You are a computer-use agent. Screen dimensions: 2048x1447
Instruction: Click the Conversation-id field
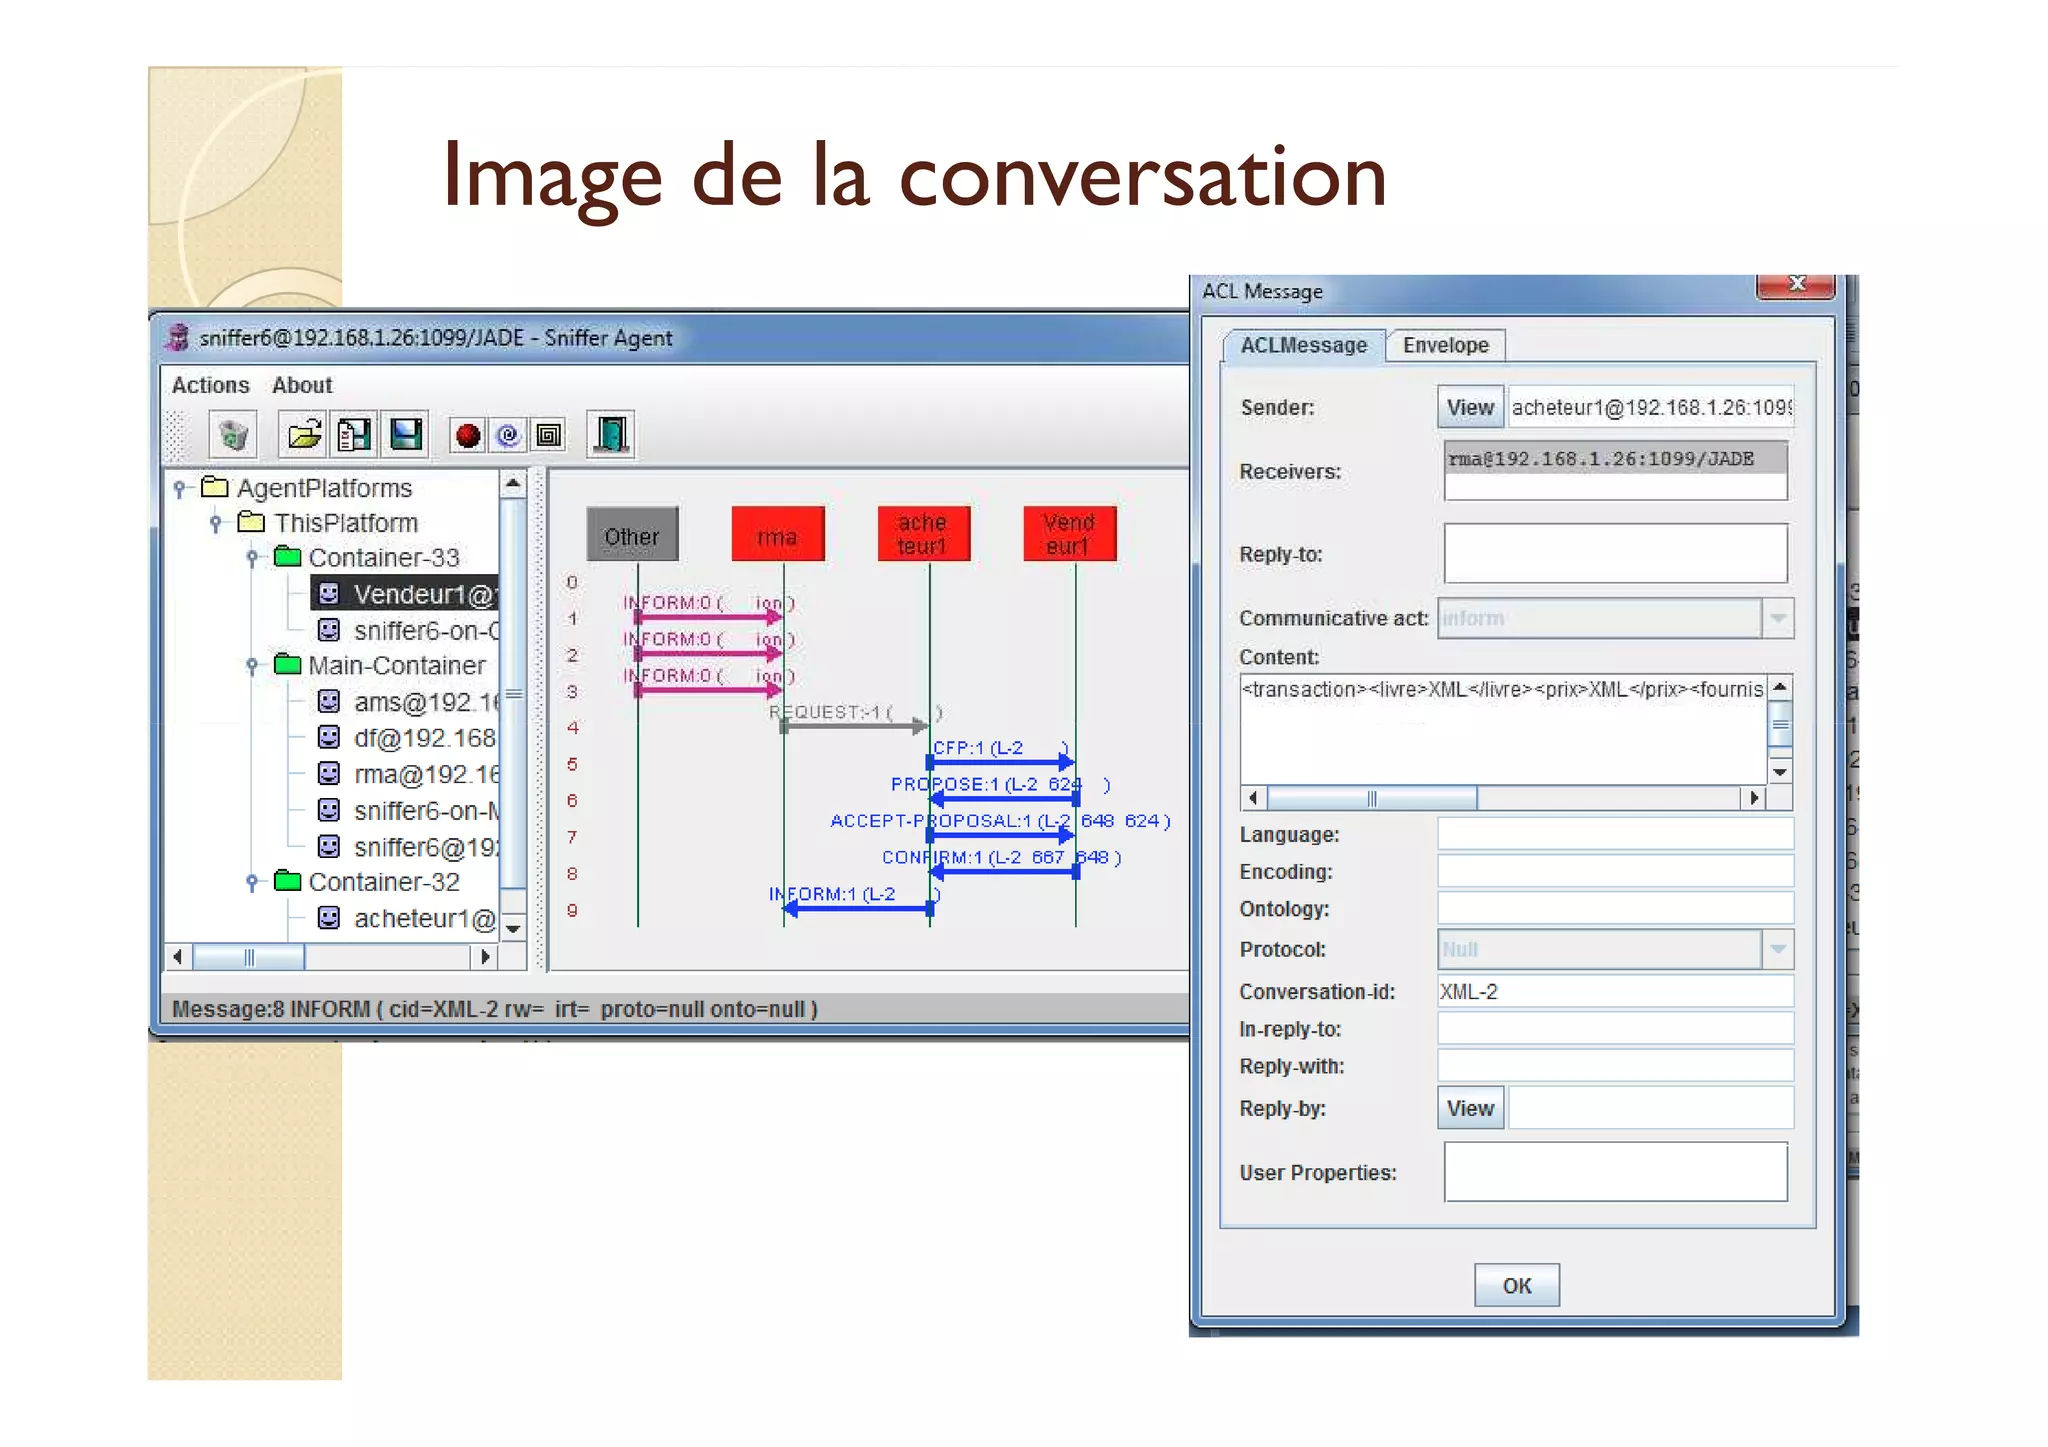(x=1614, y=991)
